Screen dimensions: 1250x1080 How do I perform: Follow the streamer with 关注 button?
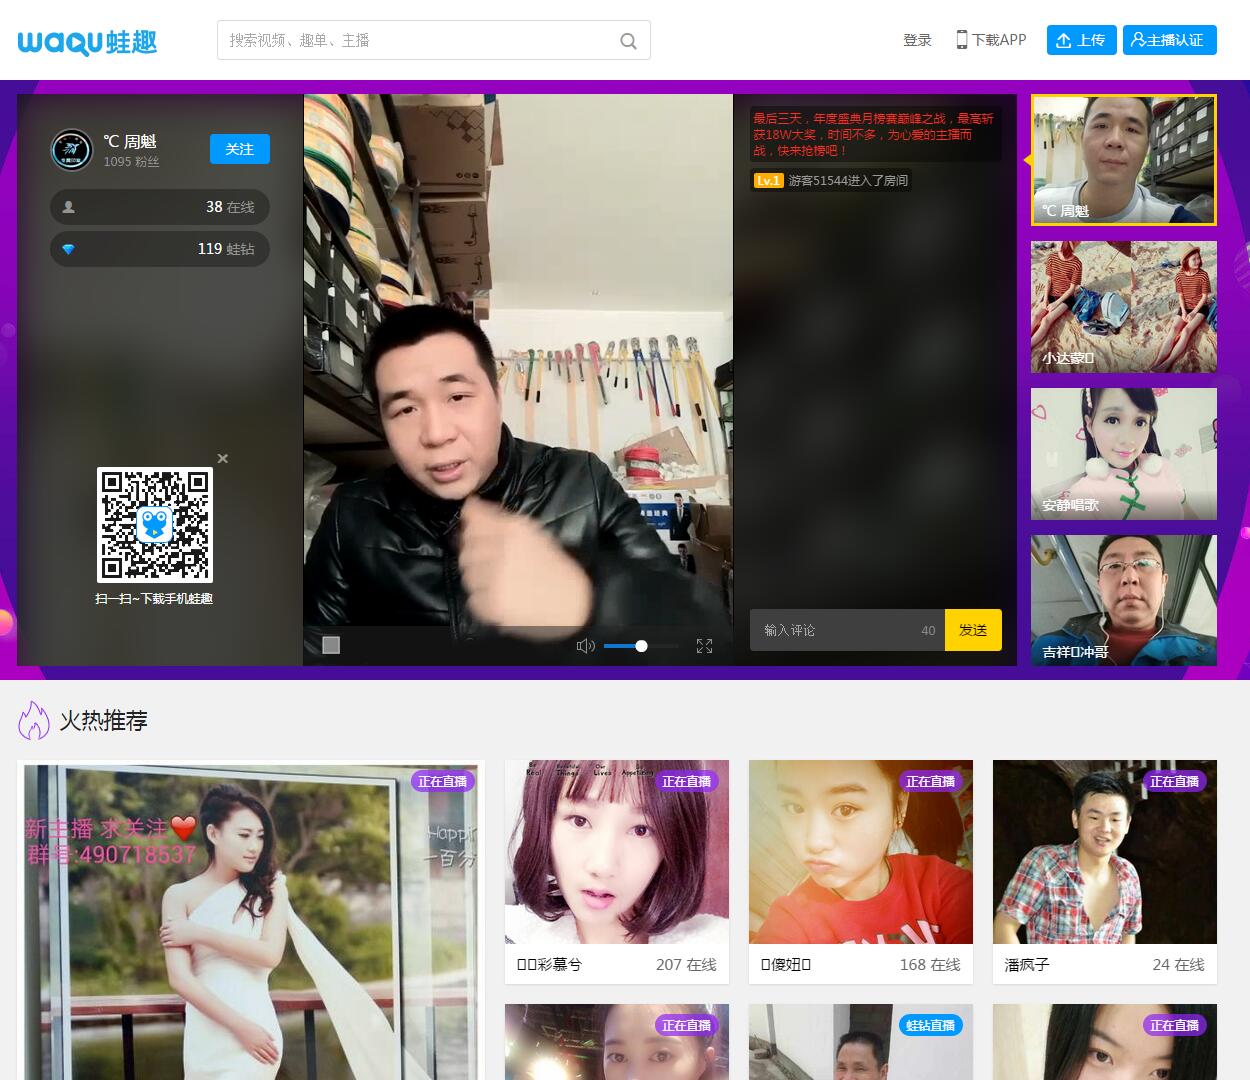point(240,149)
